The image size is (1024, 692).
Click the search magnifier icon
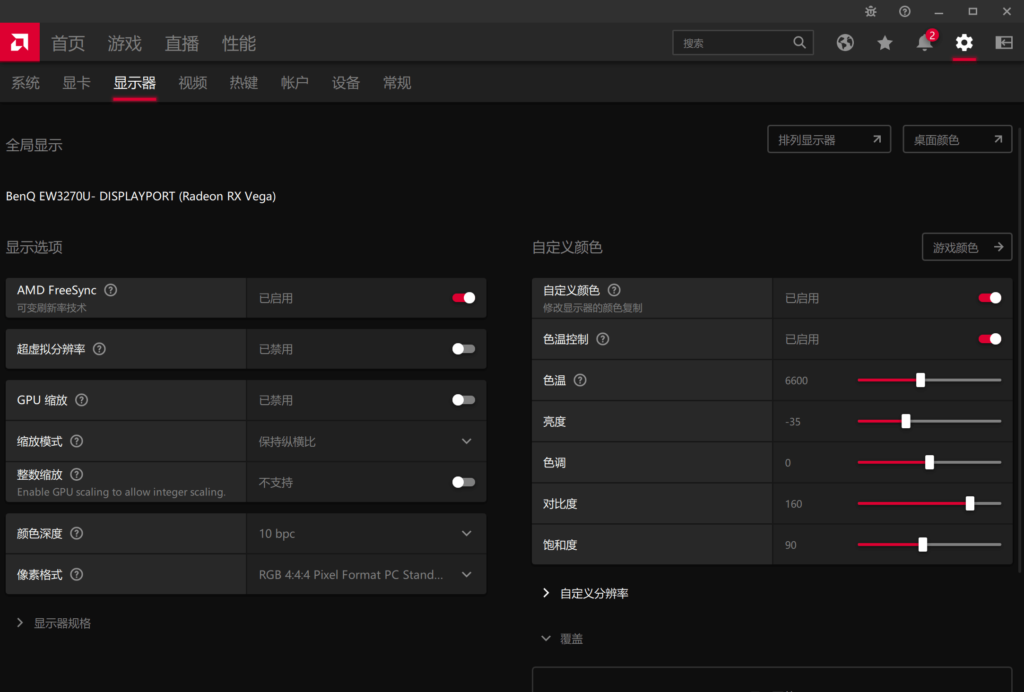pos(799,42)
